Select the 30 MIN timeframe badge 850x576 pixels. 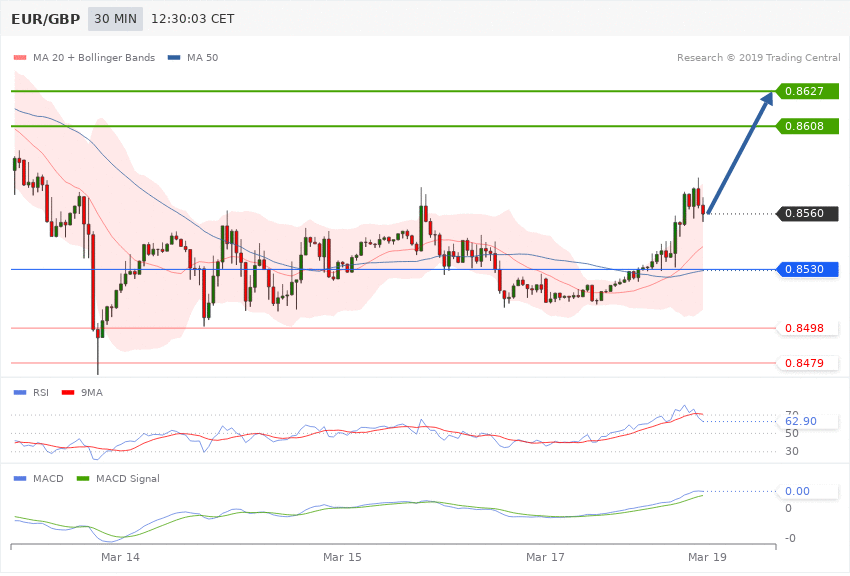pyautogui.click(x=115, y=19)
